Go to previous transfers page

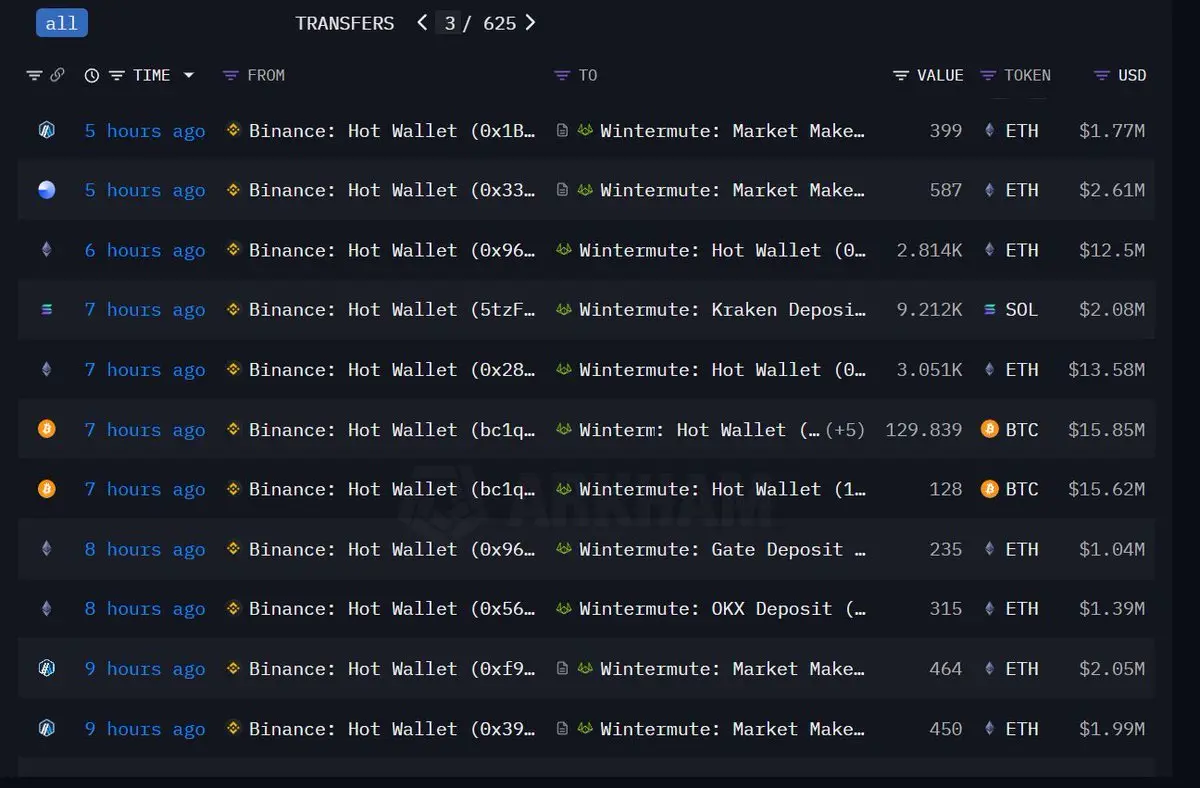[x=422, y=22]
